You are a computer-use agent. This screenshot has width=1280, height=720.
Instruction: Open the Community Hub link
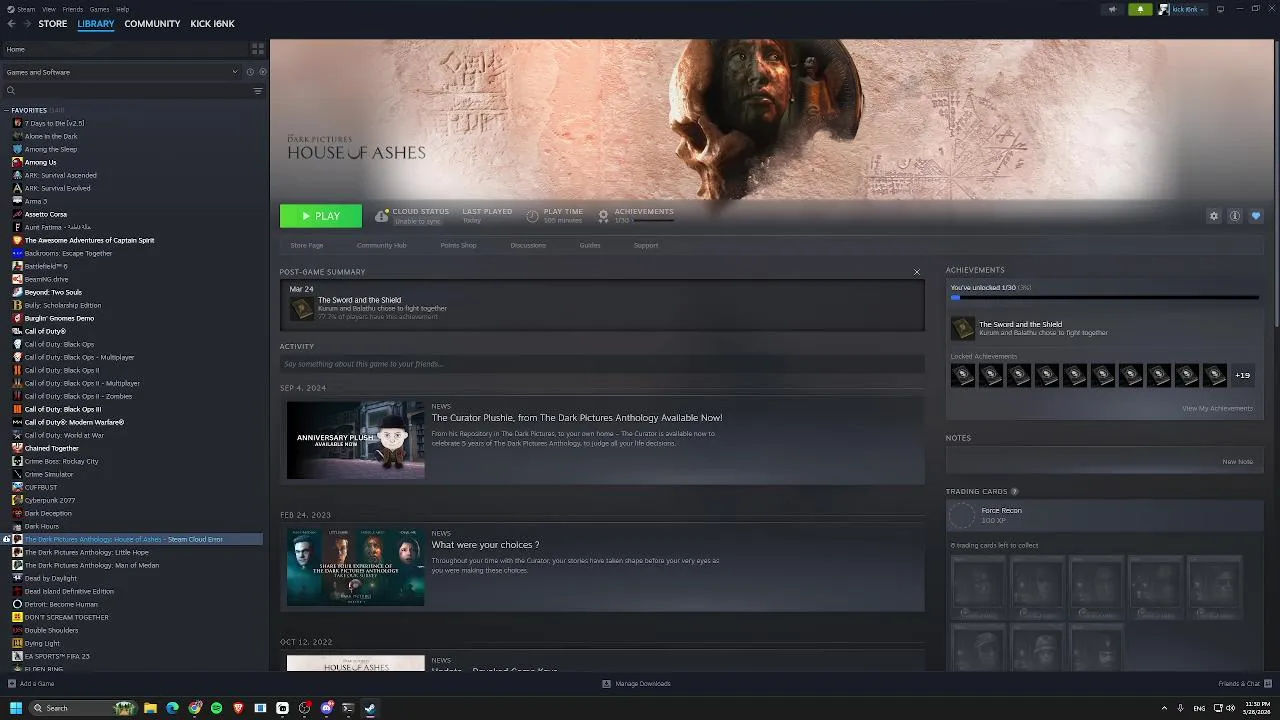381,245
